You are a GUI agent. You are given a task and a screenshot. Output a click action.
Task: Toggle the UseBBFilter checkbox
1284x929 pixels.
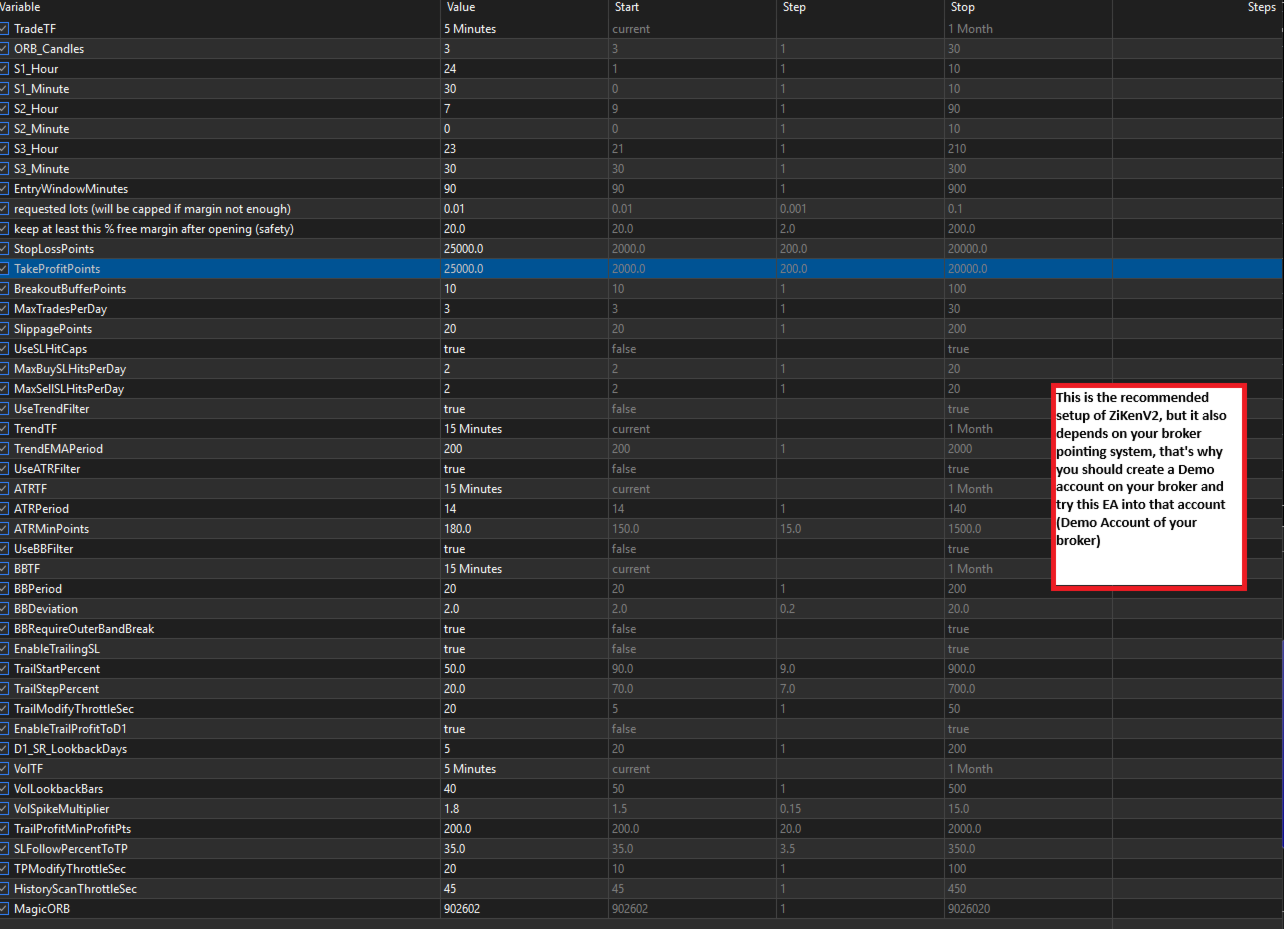[5, 549]
